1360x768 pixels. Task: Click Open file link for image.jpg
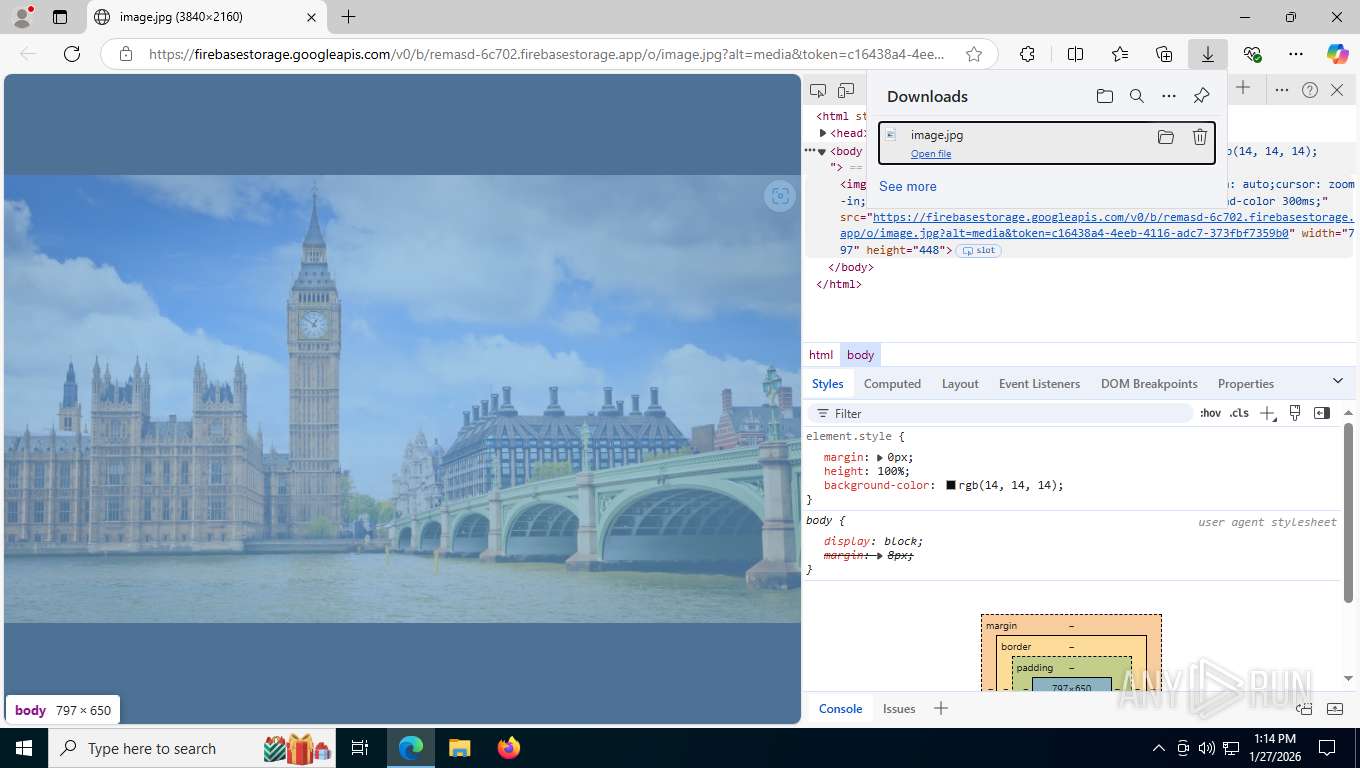click(x=931, y=154)
